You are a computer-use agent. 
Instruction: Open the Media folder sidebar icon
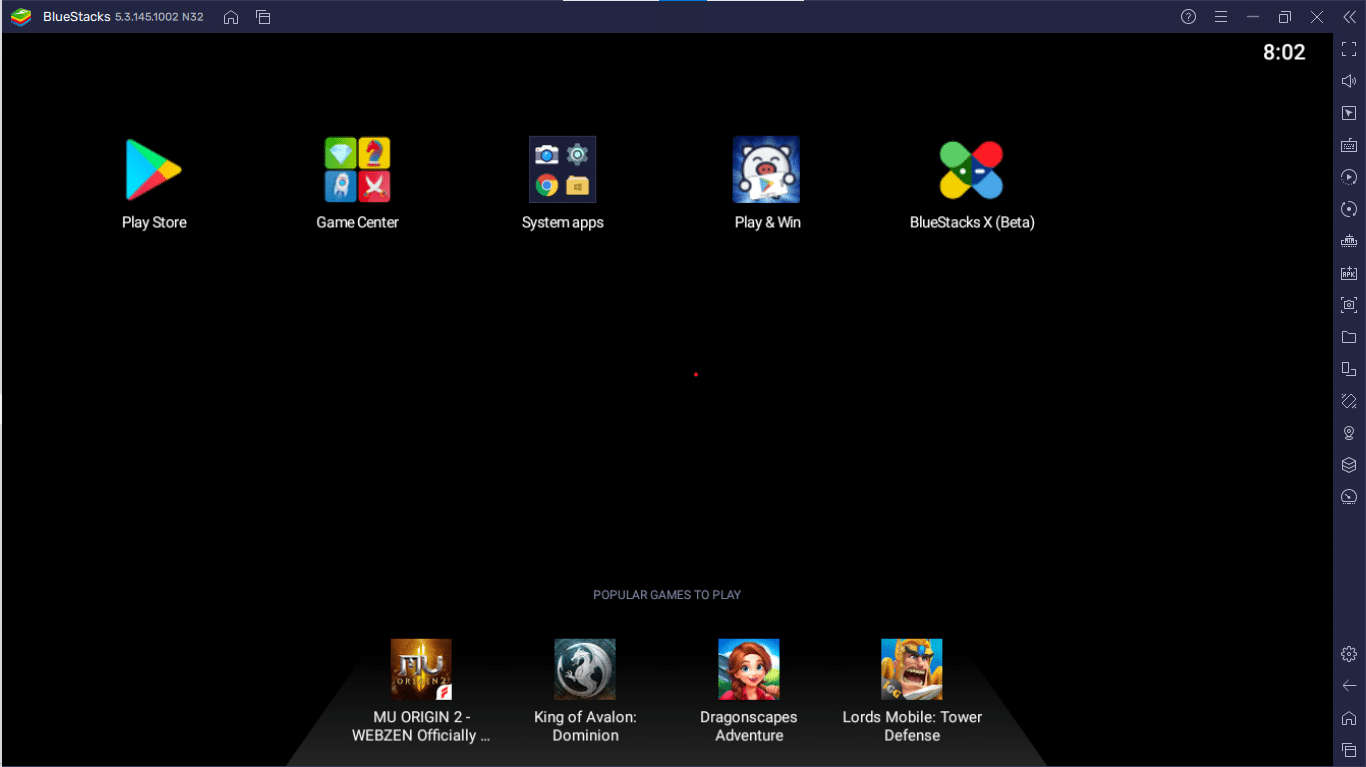click(x=1349, y=337)
